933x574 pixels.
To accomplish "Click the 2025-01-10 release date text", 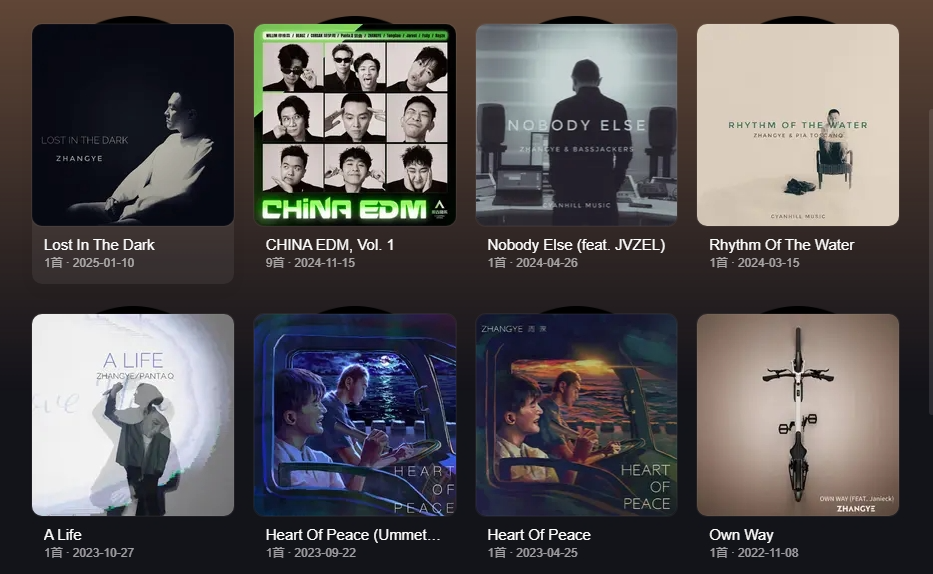I will (x=103, y=263).
